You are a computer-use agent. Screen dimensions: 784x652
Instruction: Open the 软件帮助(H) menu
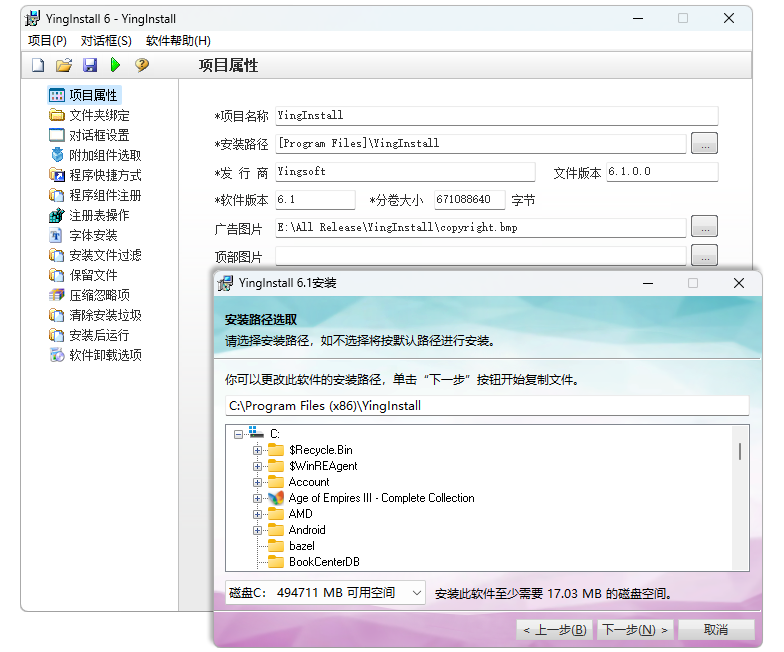pyautogui.click(x=178, y=41)
